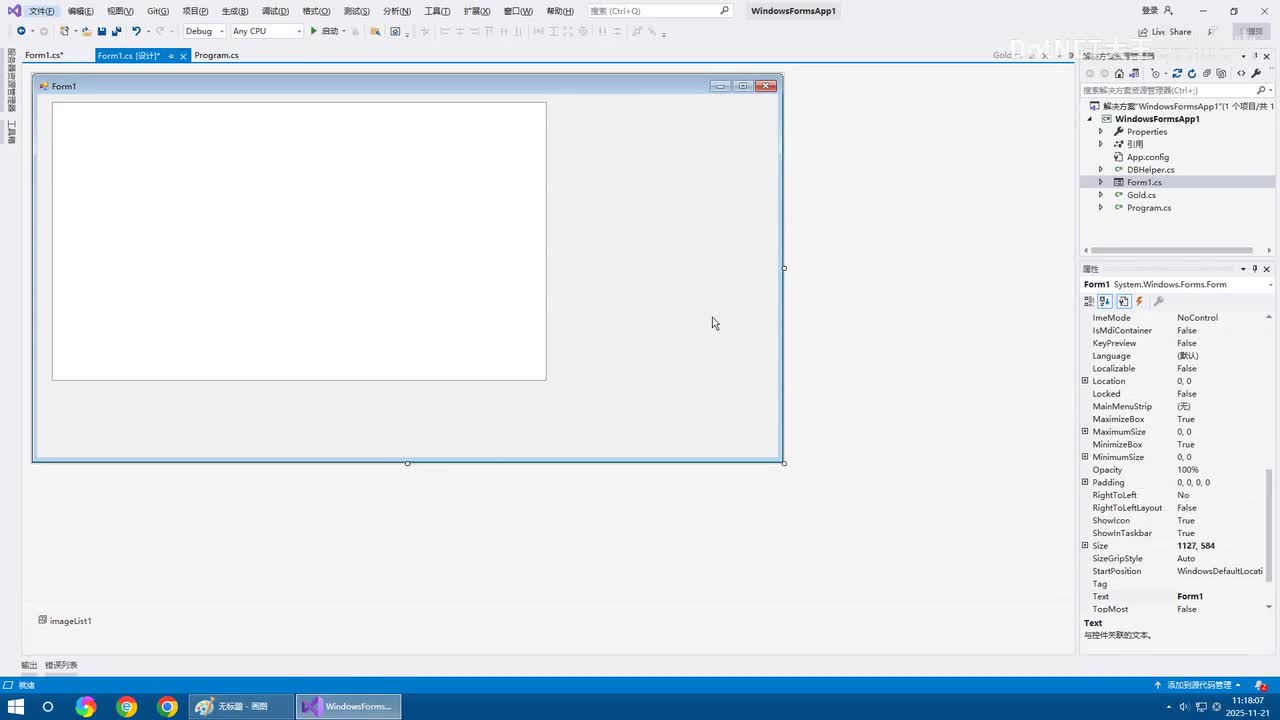
Task: Click the Events lightning bolt icon
Action: tap(1139, 301)
